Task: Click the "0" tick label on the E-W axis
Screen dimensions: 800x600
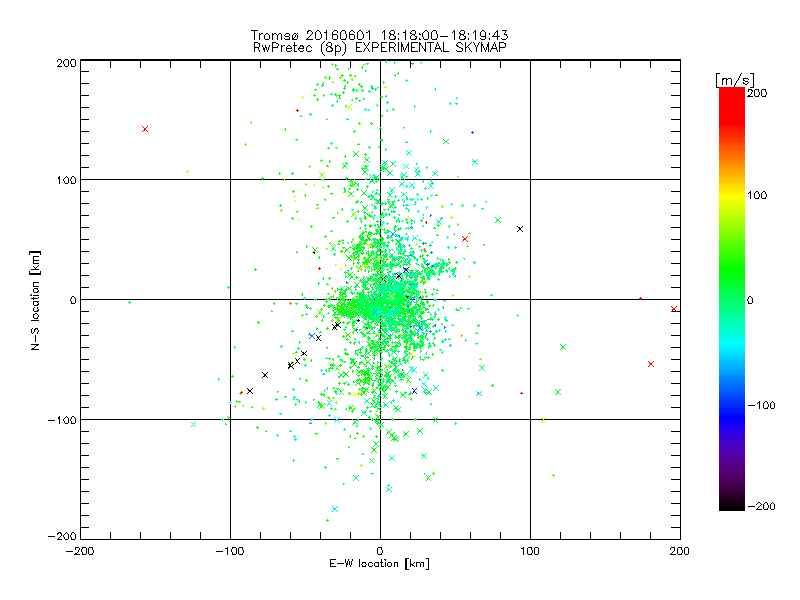Action: [380, 551]
